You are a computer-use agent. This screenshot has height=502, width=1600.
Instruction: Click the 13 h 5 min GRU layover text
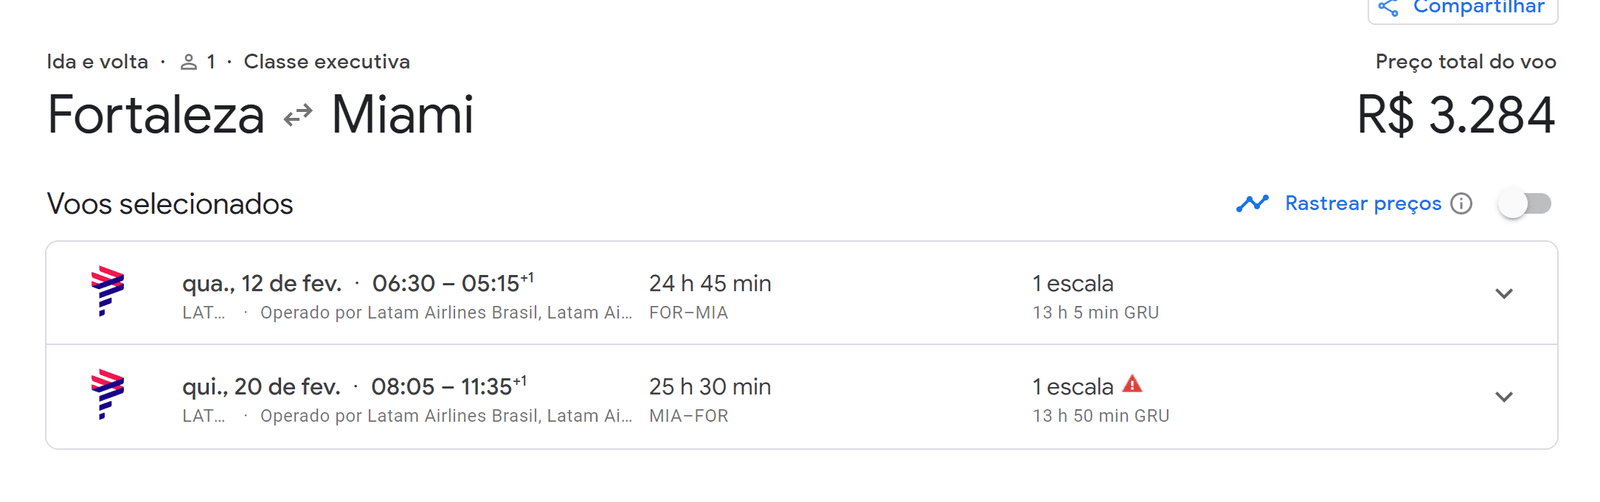pyautogui.click(x=1095, y=313)
